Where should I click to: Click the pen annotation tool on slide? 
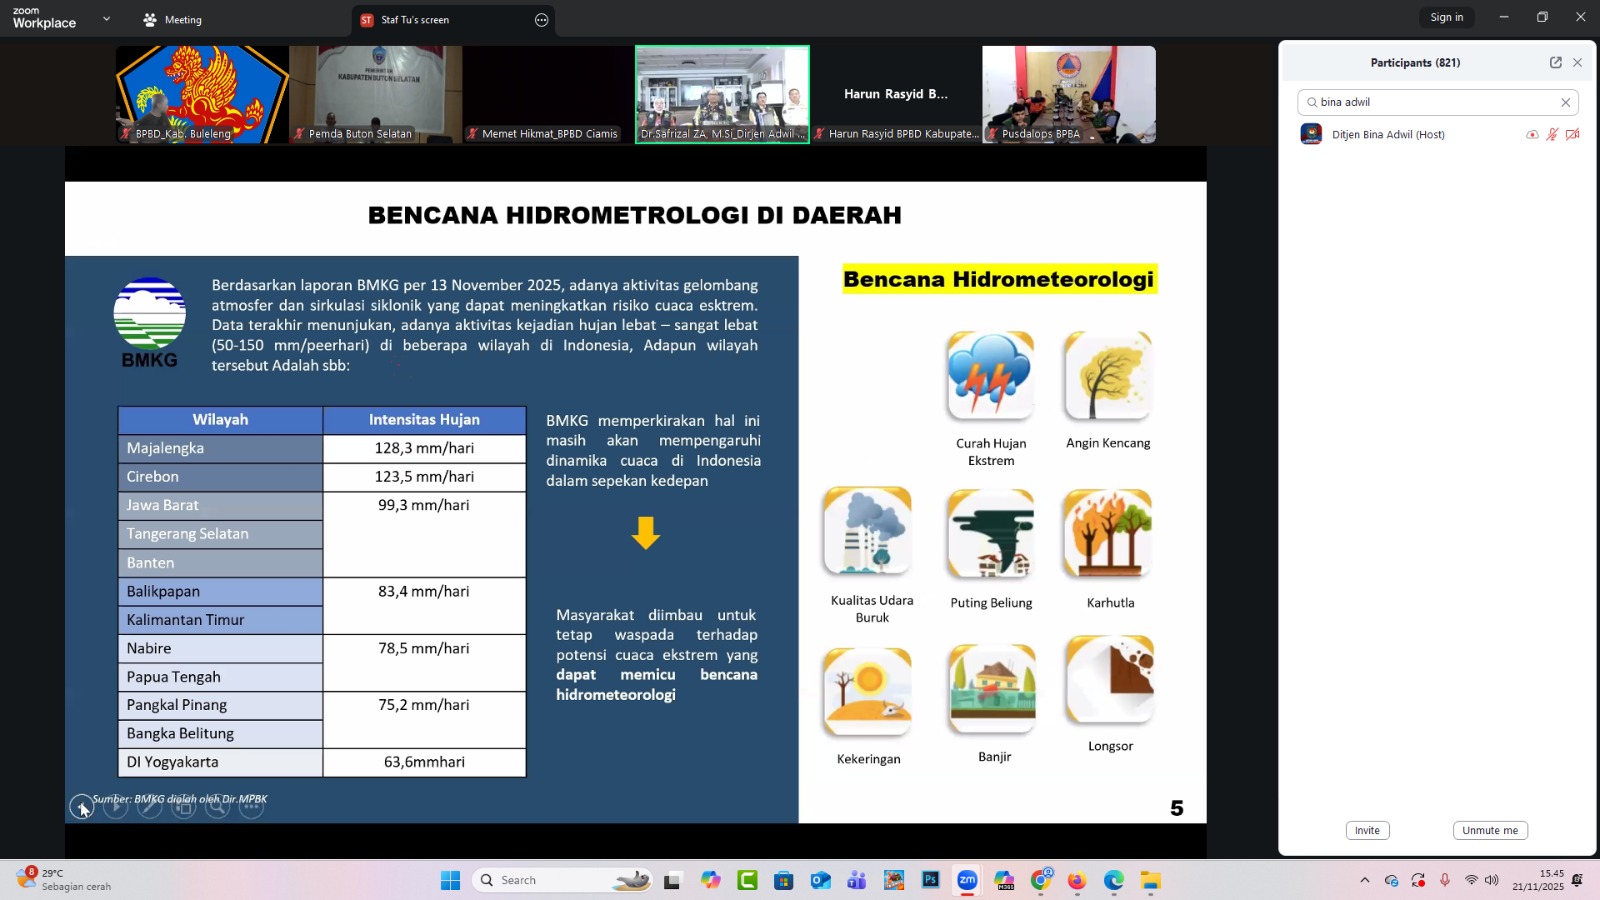click(x=150, y=806)
